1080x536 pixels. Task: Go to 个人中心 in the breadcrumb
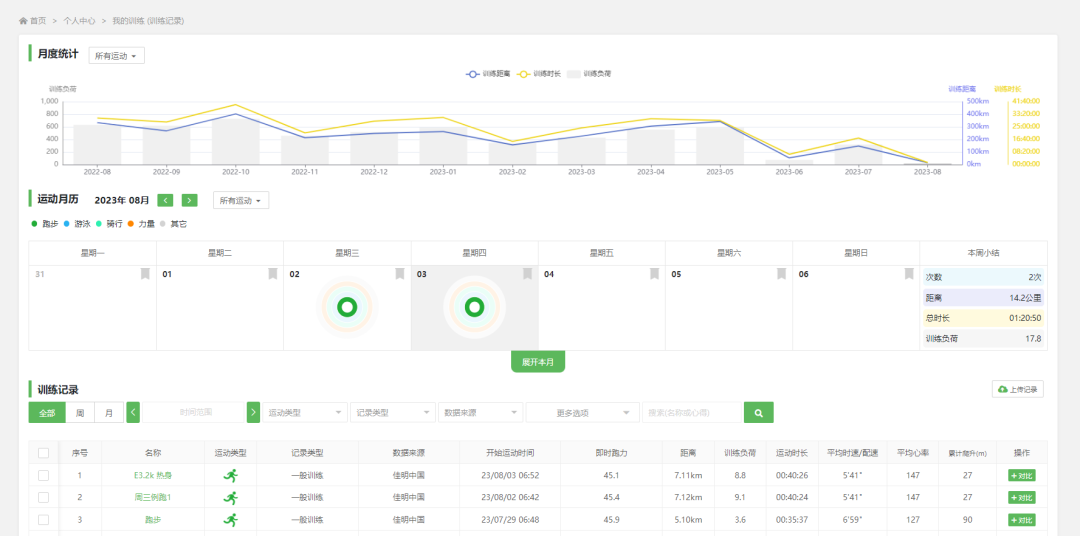click(79, 21)
